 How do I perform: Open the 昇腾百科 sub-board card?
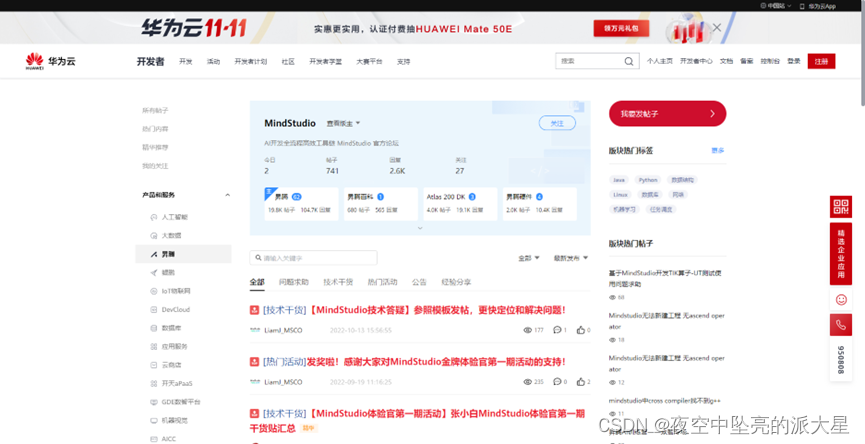381,204
